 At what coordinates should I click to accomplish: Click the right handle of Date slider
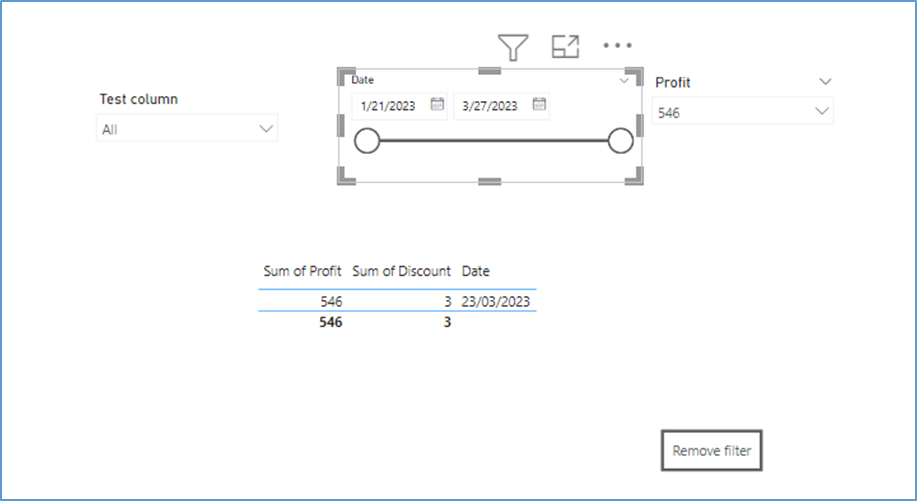[x=620, y=141]
